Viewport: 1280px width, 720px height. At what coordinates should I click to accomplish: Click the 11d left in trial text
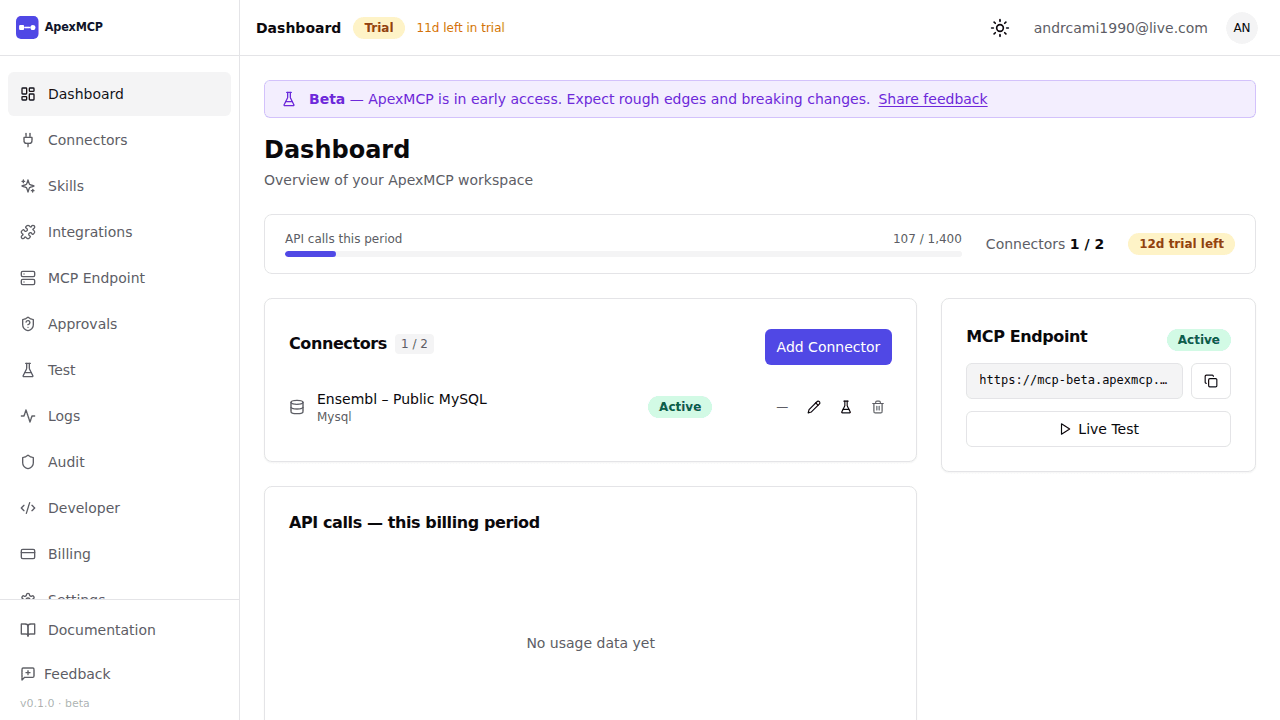point(460,28)
